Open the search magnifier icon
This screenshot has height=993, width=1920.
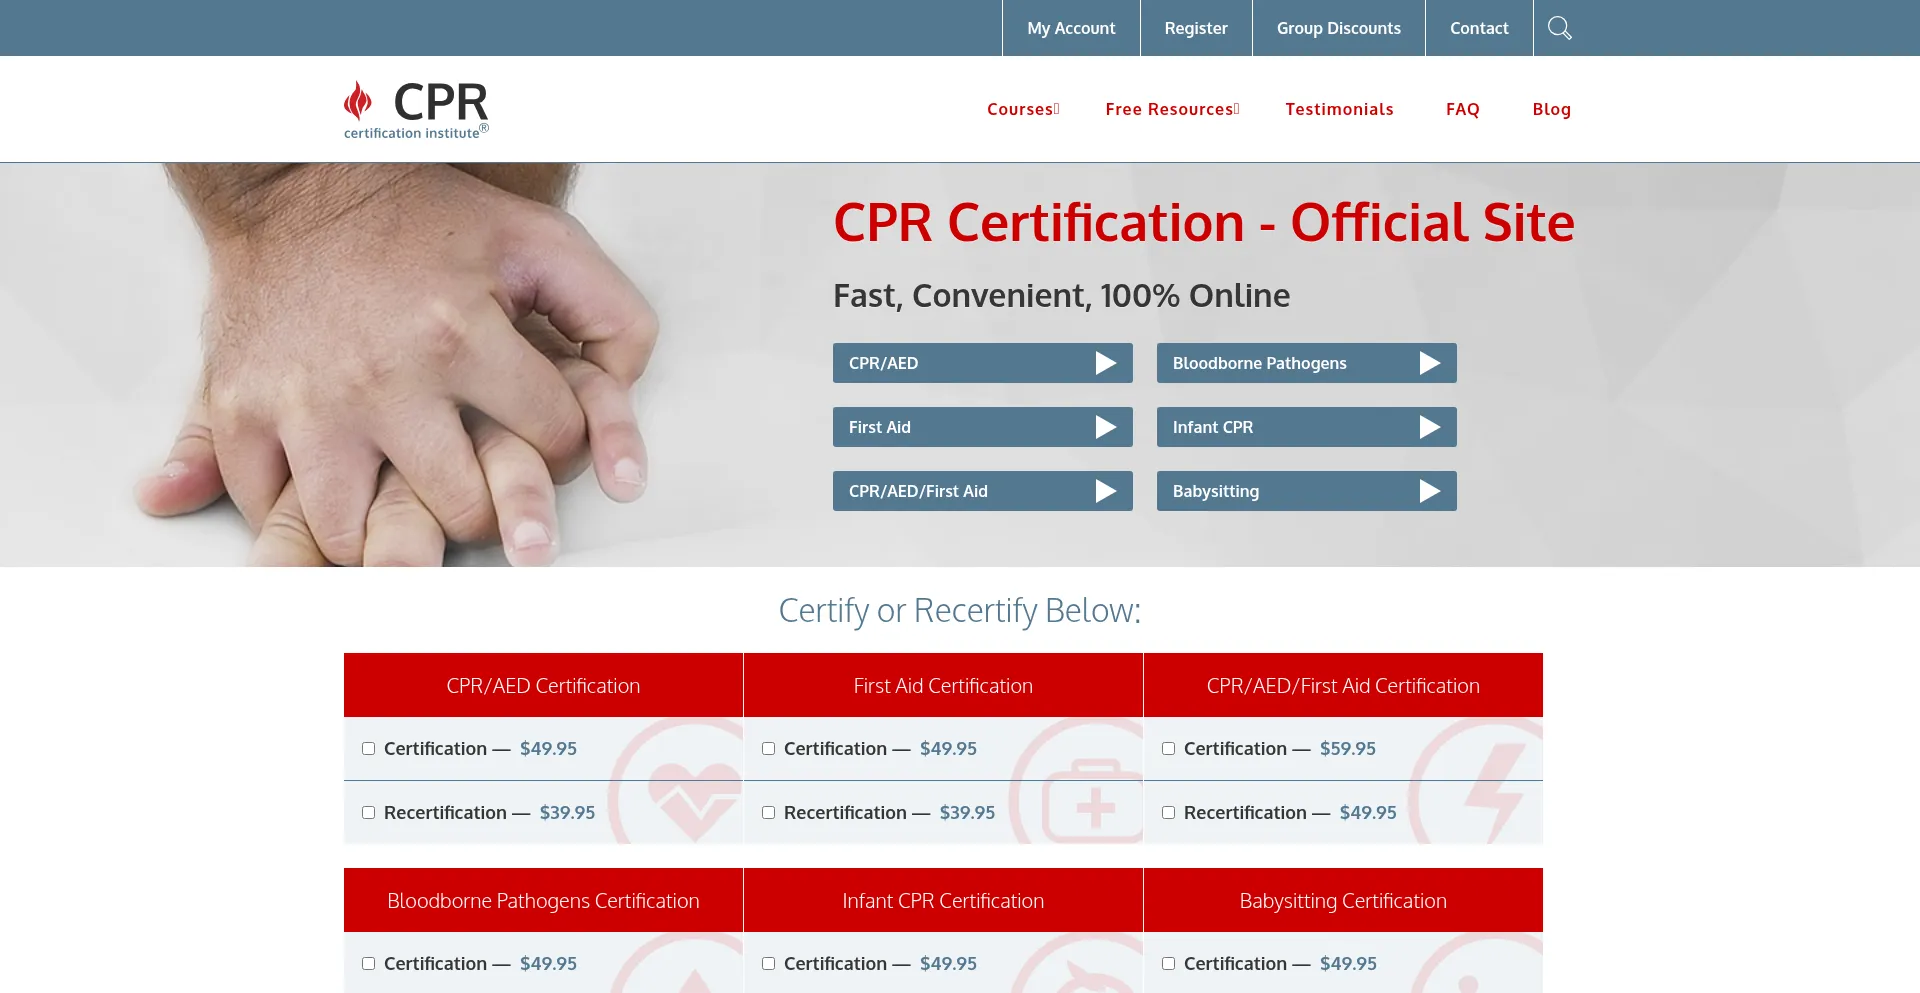(x=1559, y=28)
